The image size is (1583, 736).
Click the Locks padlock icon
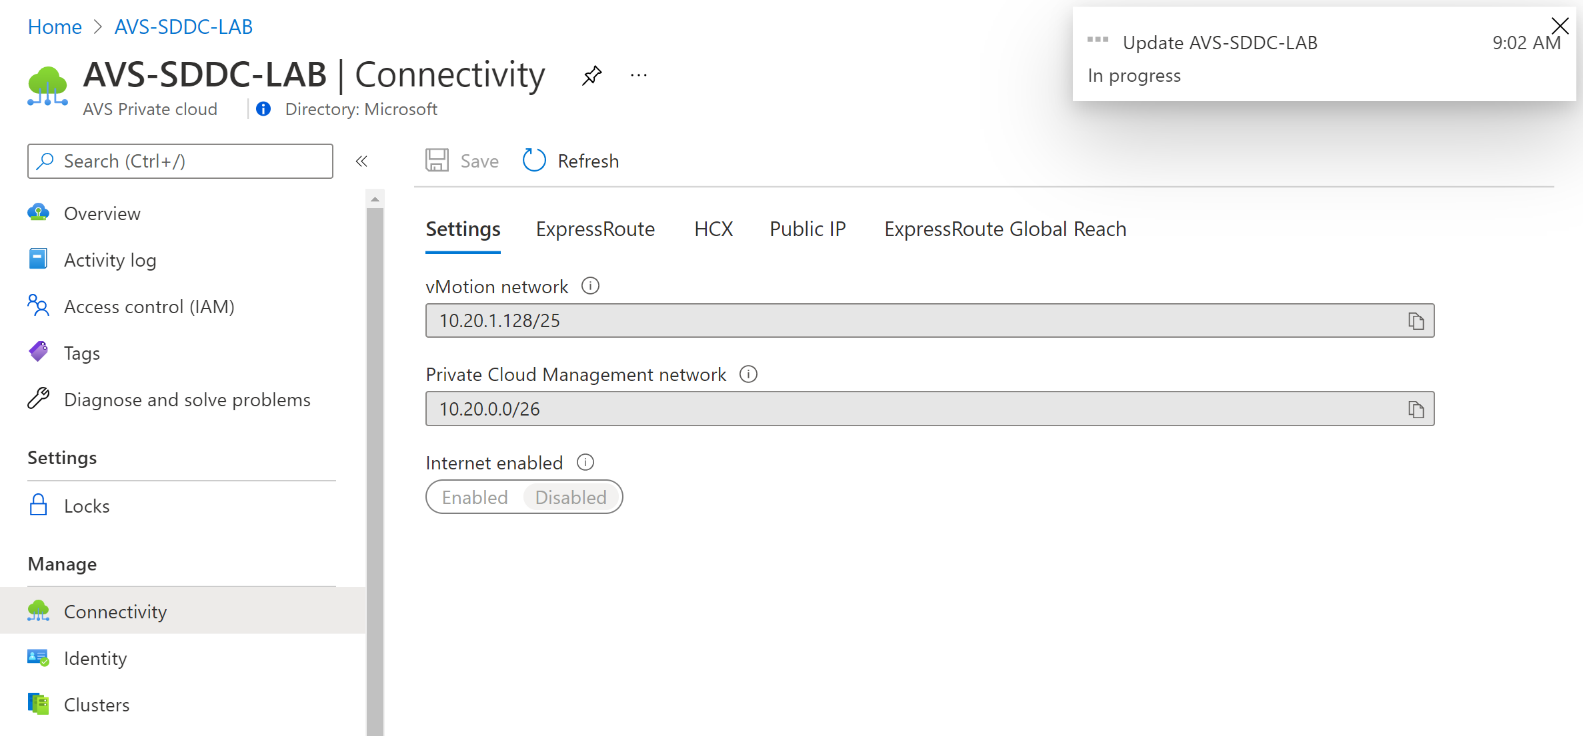click(38, 504)
